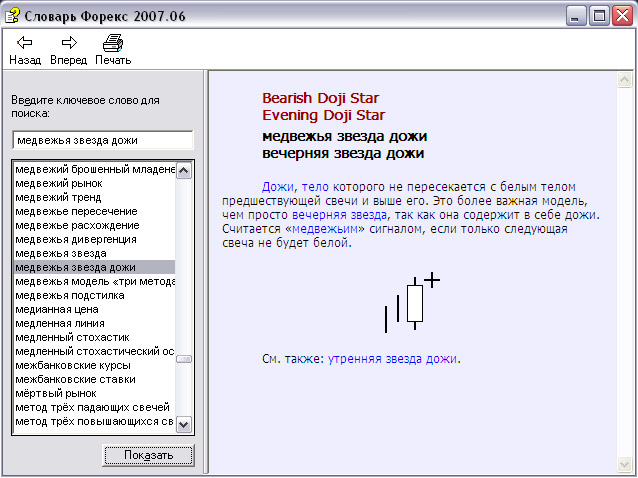This screenshot has width=638, height=478.
Task: Print the article with Печать
Action: [113, 50]
